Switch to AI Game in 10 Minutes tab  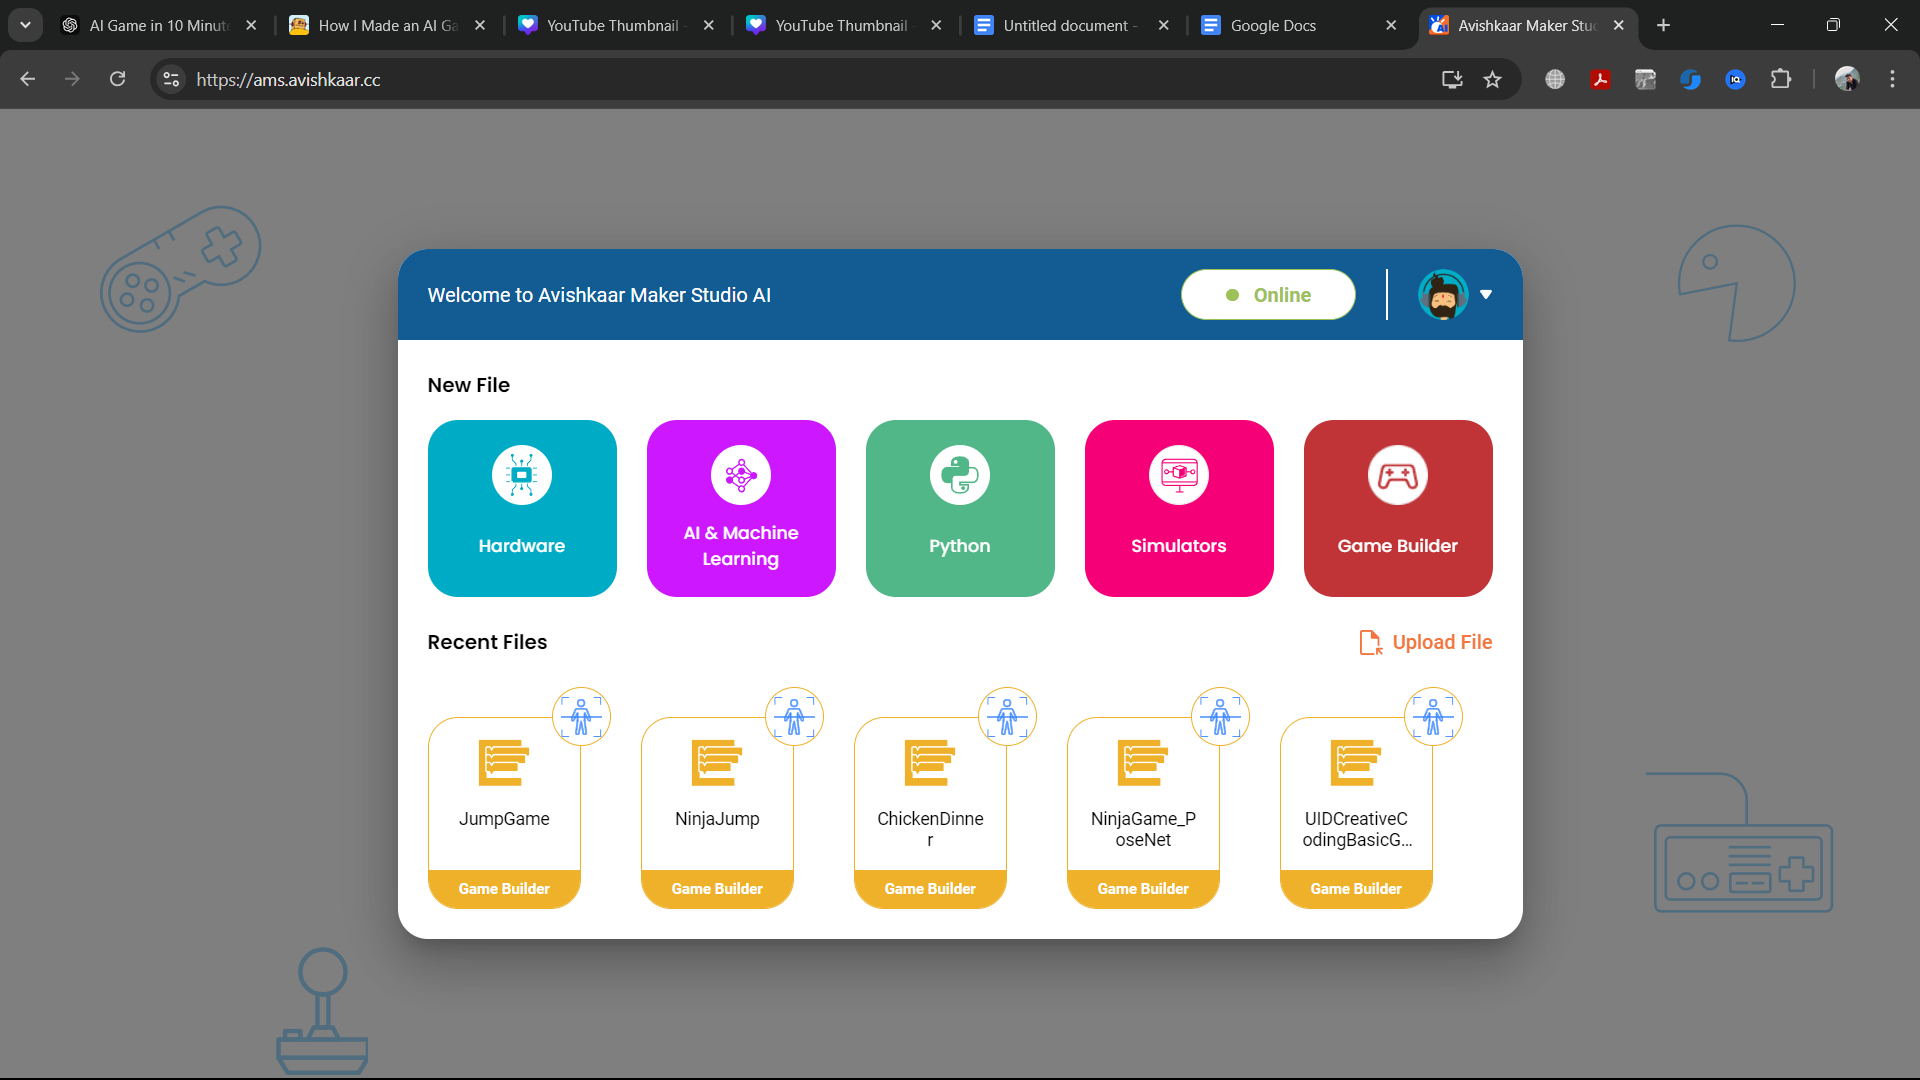(x=158, y=26)
